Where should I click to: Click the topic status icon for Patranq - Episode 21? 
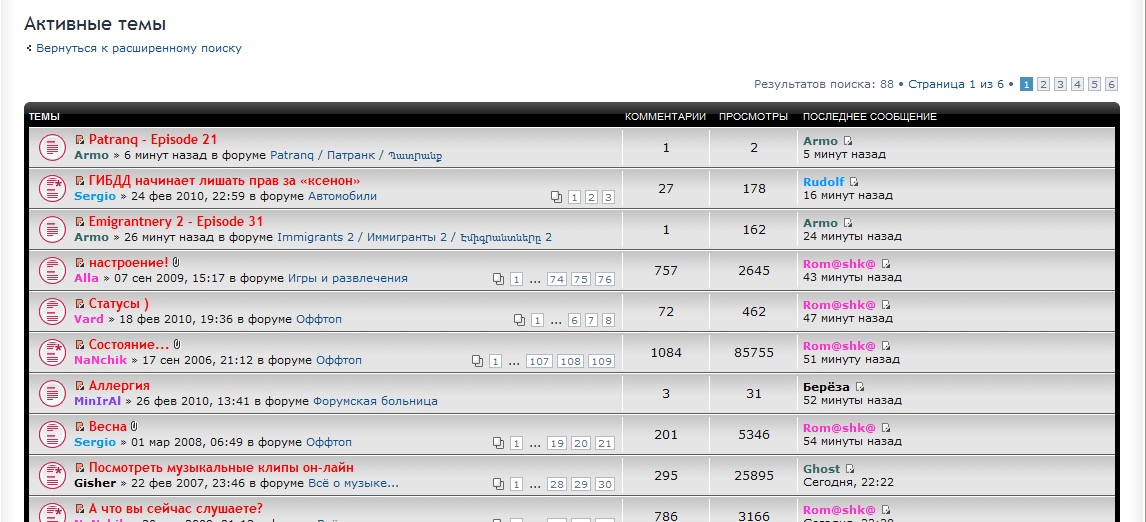coord(51,147)
